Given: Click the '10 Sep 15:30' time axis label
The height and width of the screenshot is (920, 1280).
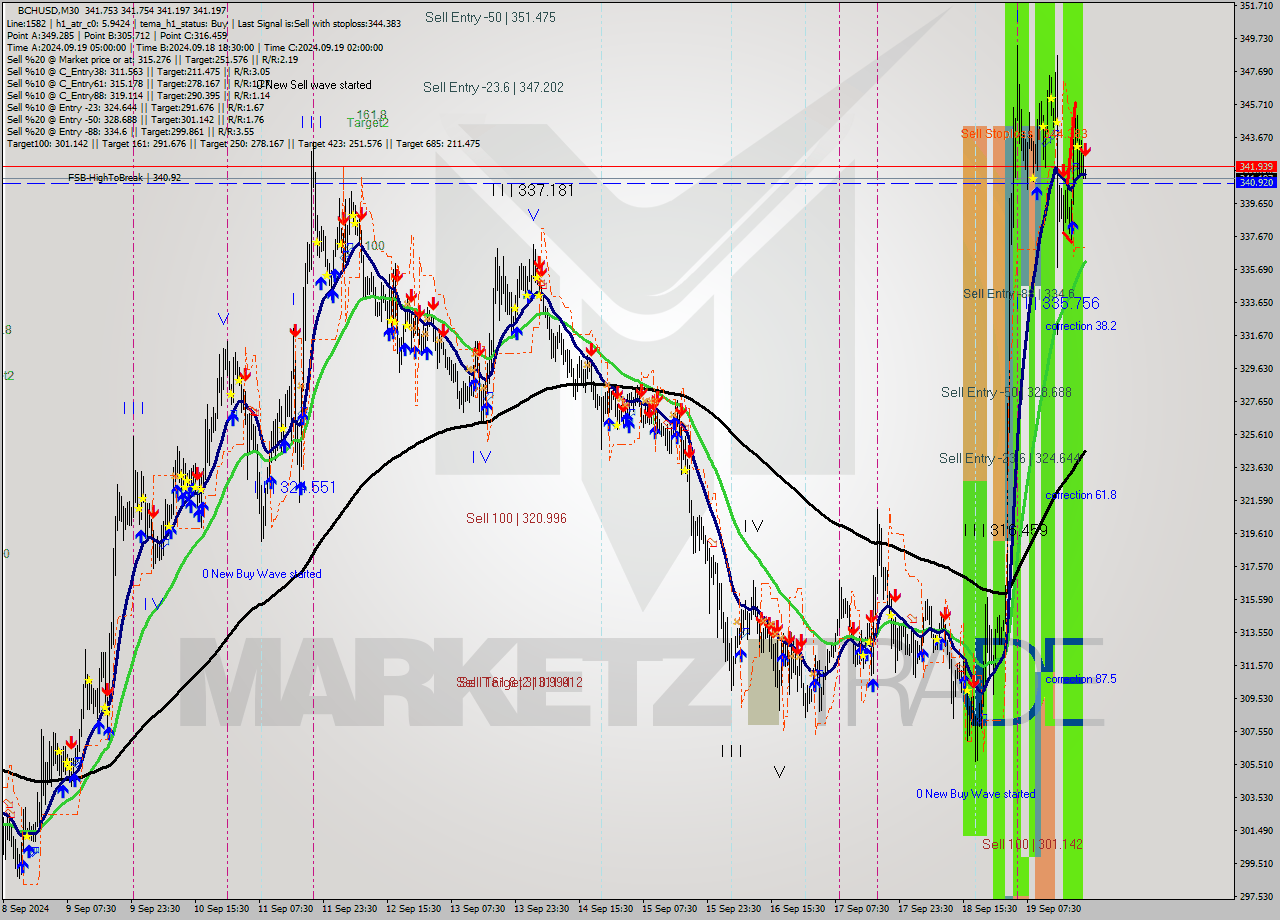Looking at the screenshot, I should [221, 909].
